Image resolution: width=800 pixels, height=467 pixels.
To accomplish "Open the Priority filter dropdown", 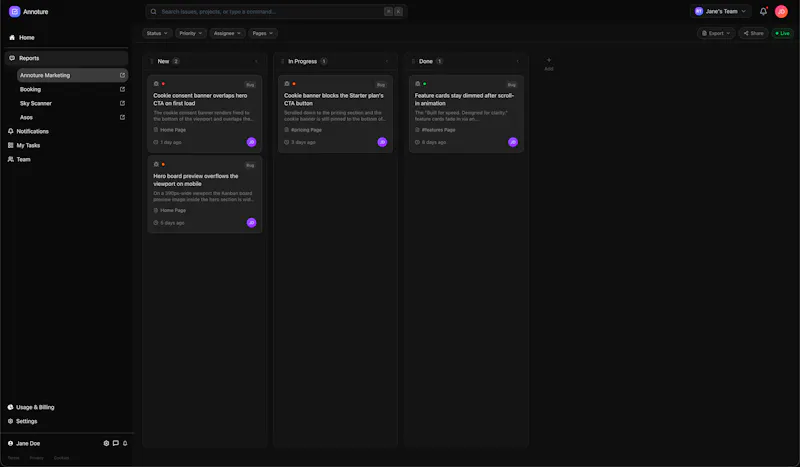I will [191, 33].
